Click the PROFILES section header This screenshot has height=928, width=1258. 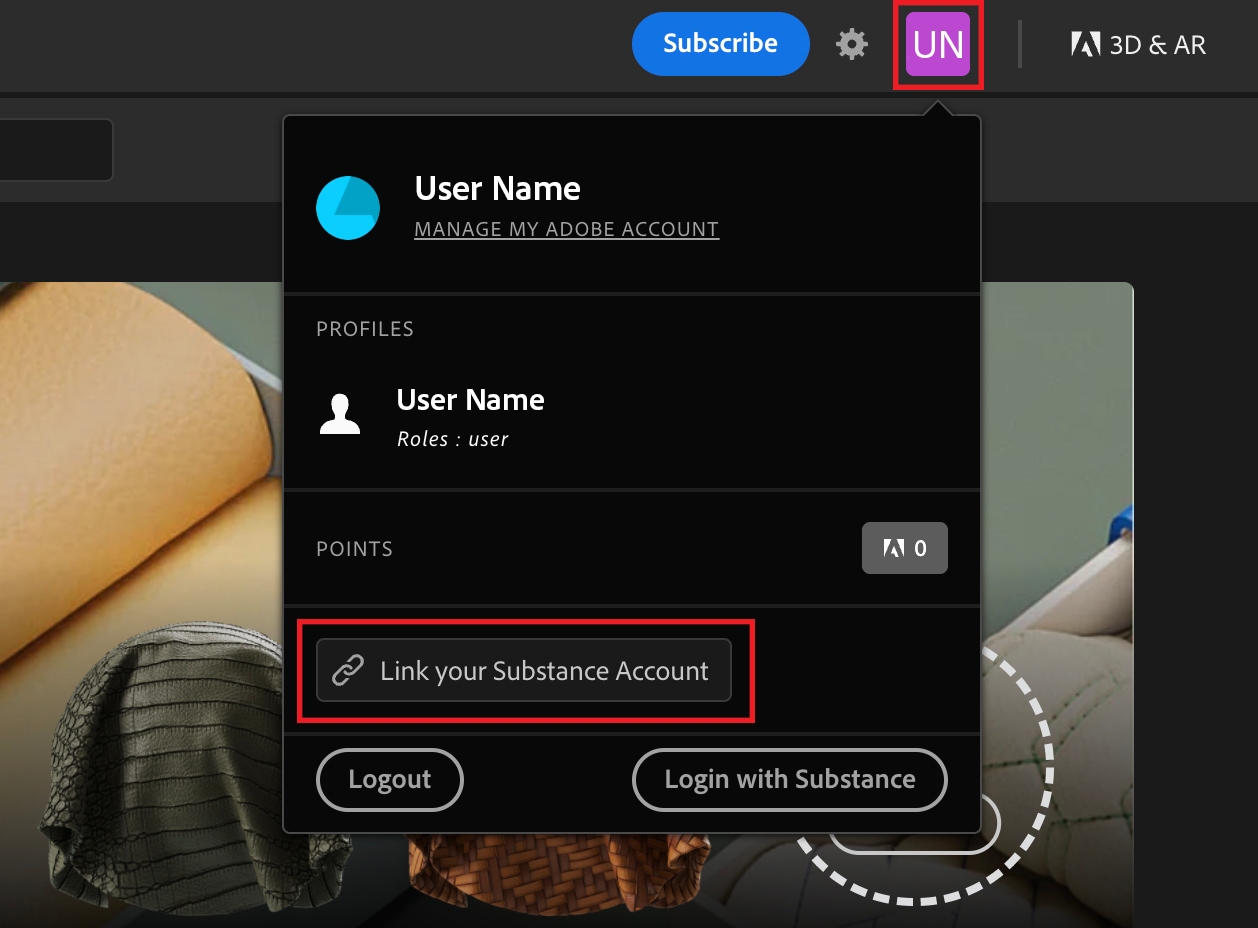coord(365,329)
